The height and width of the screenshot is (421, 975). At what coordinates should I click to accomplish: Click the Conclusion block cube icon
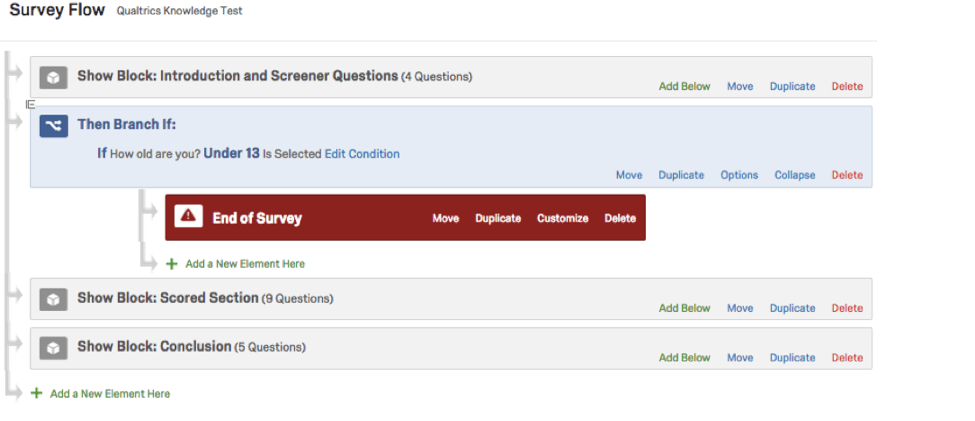(x=54, y=347)
